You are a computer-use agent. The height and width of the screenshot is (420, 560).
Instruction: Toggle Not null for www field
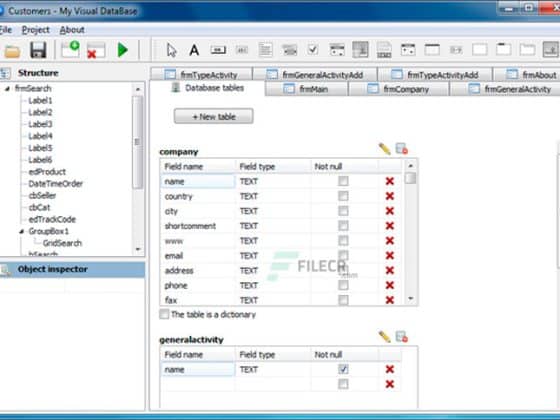tap(343, 241)
